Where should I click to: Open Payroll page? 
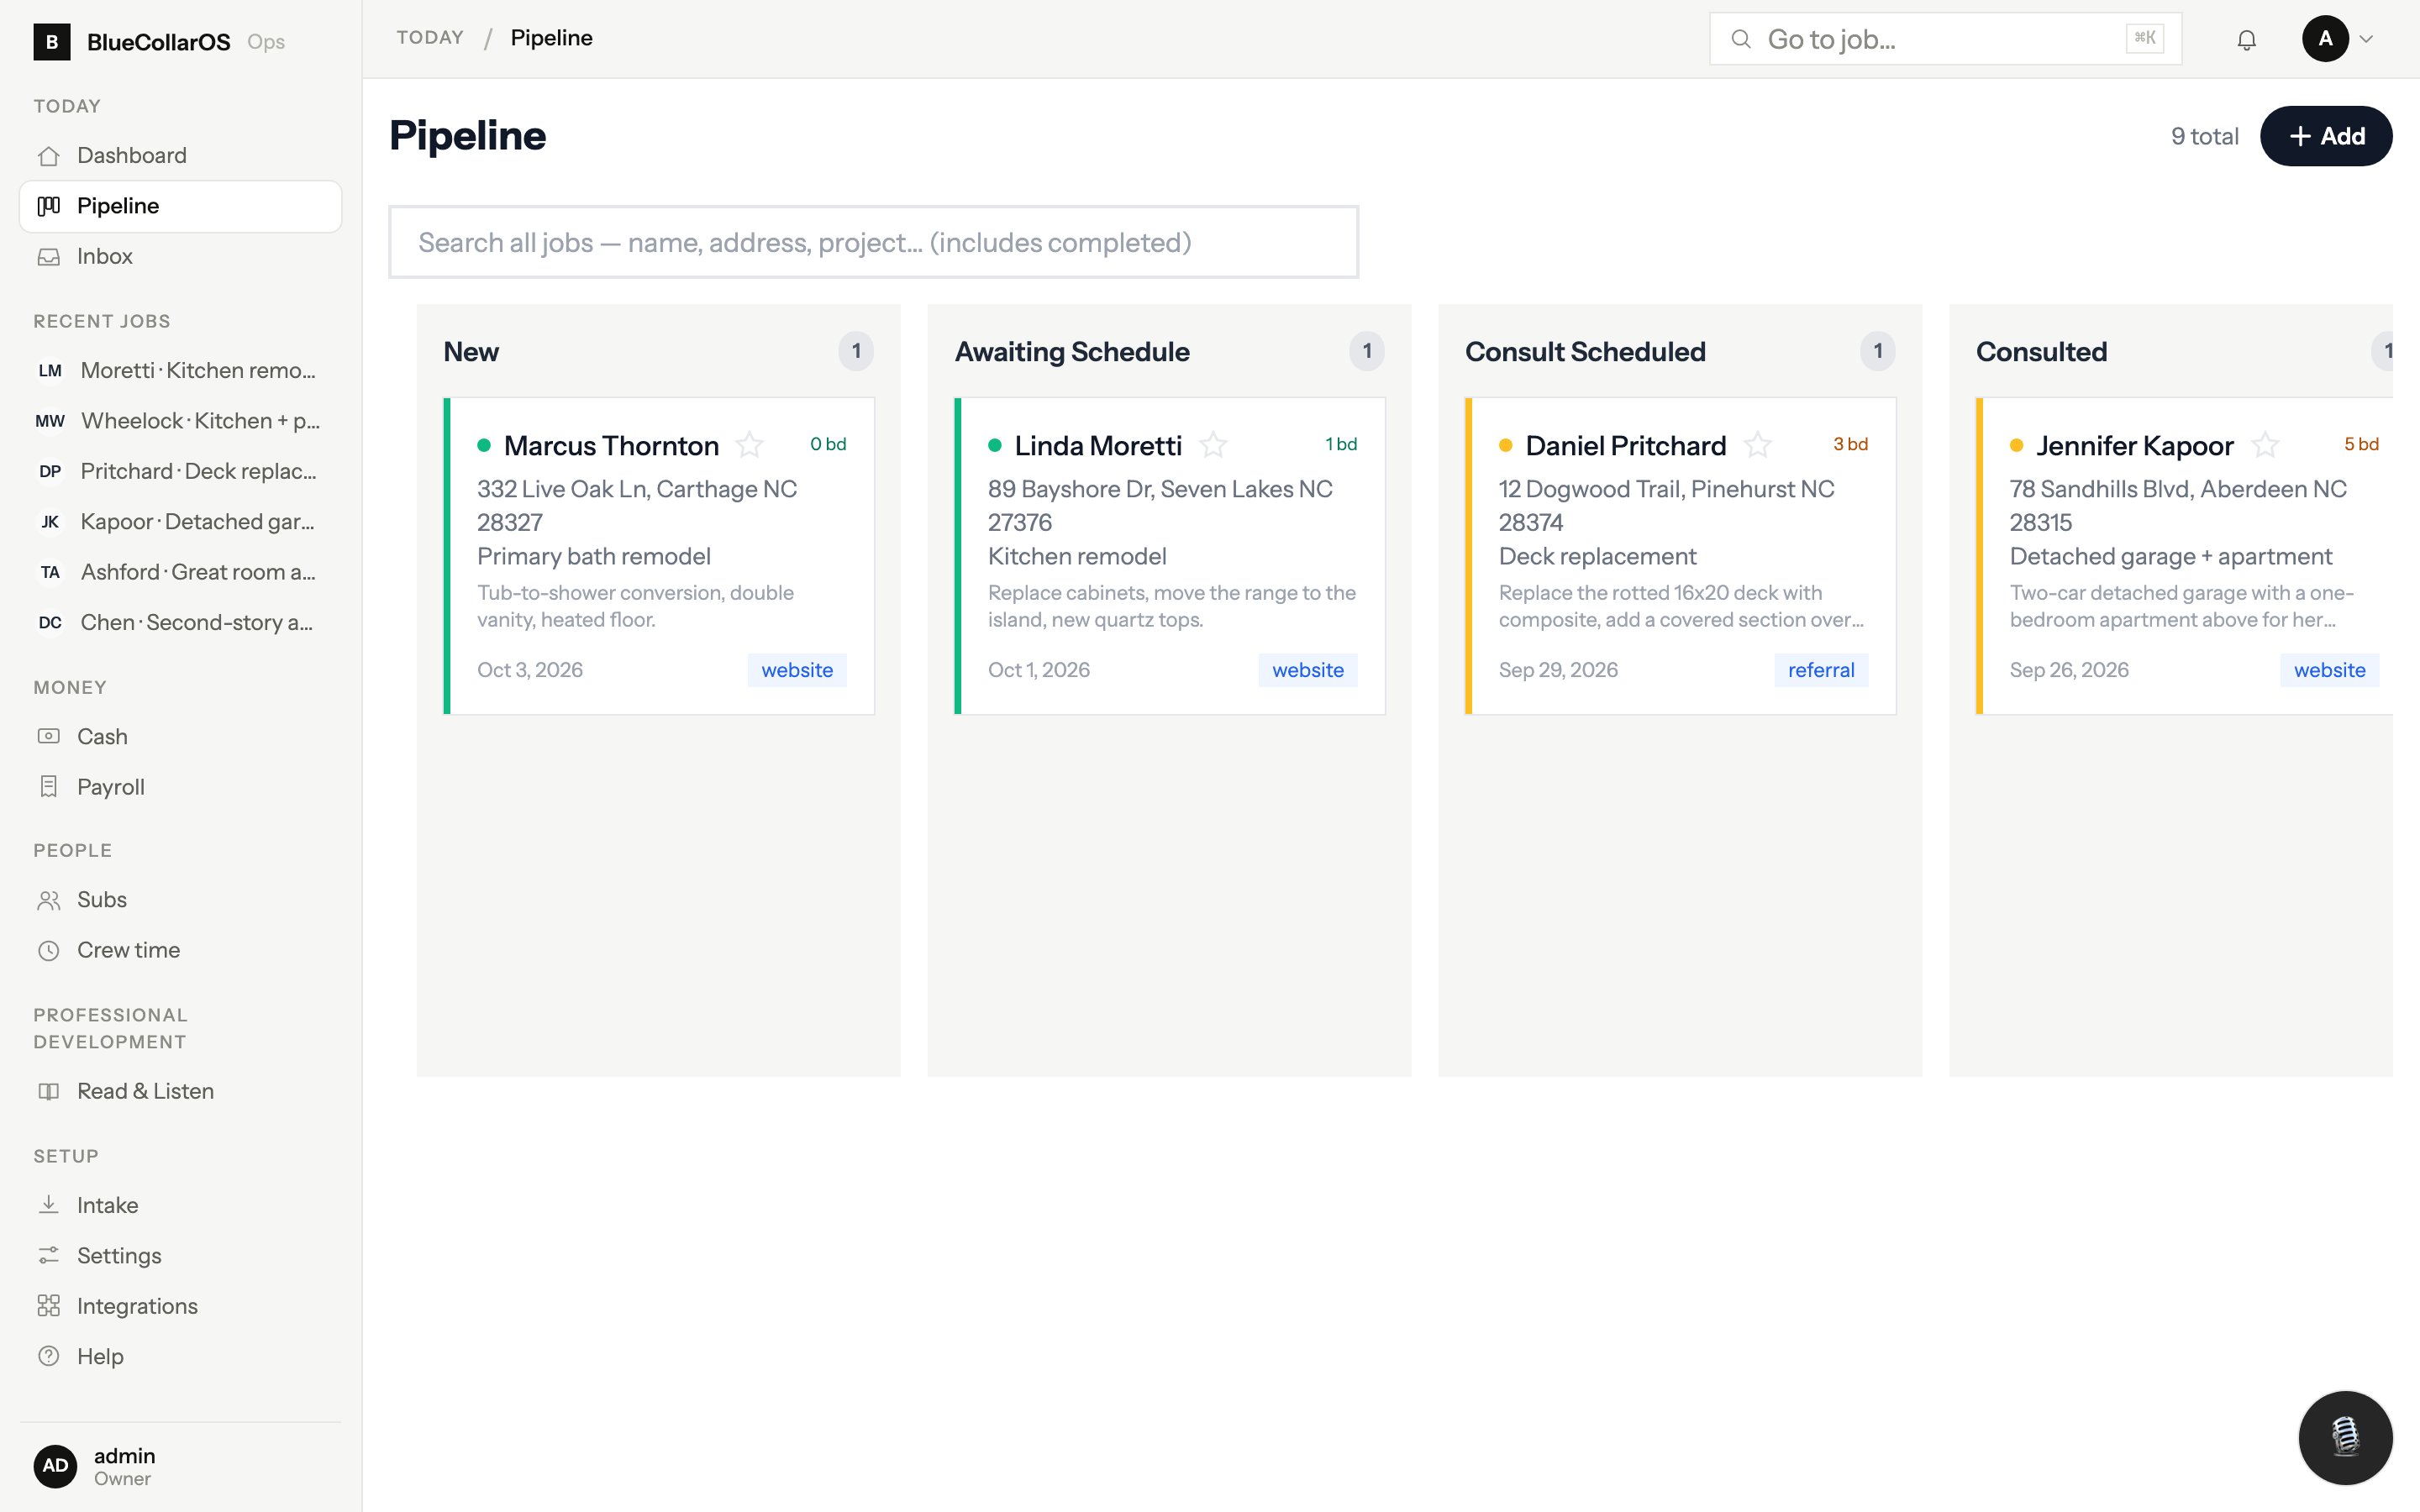180,787
